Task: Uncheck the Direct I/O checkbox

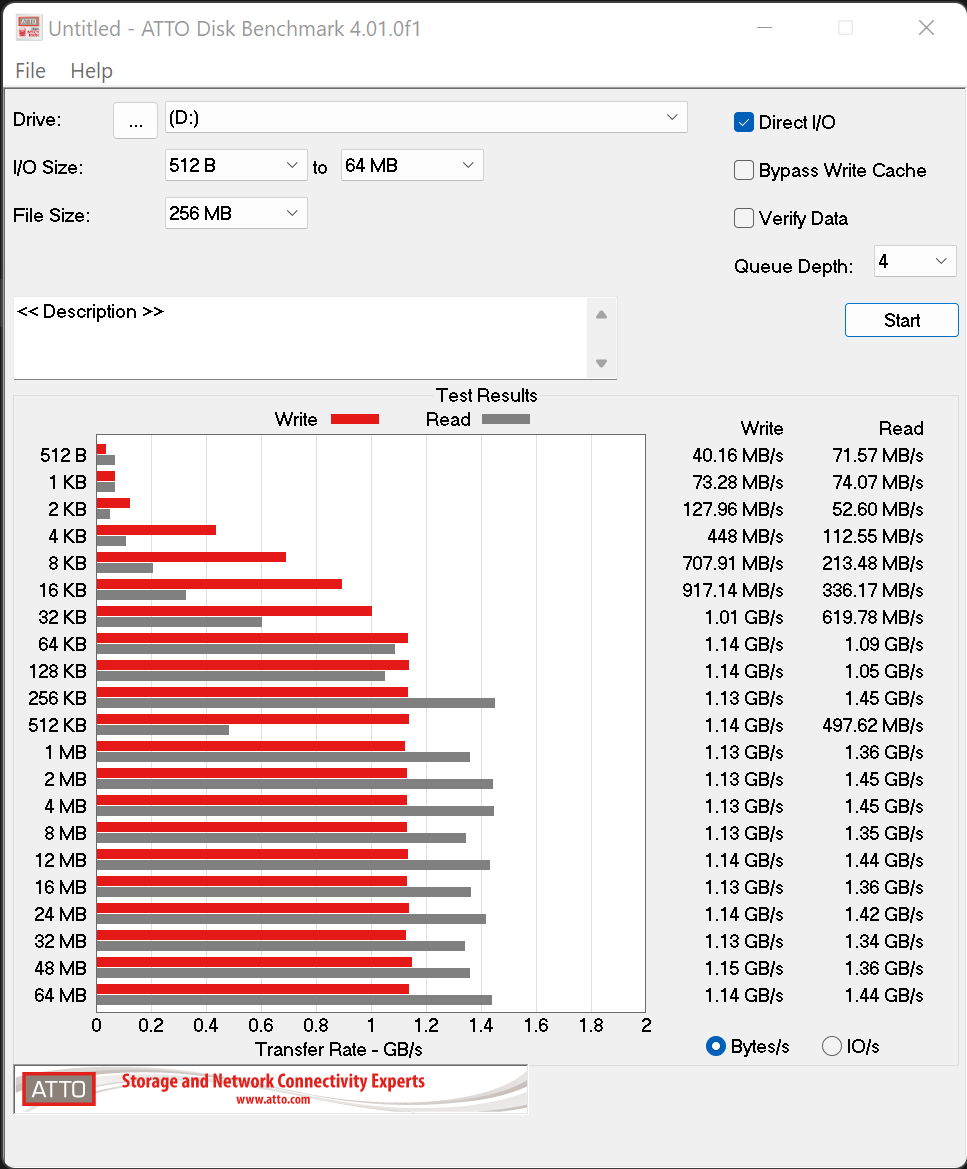Action: (744, 122)
